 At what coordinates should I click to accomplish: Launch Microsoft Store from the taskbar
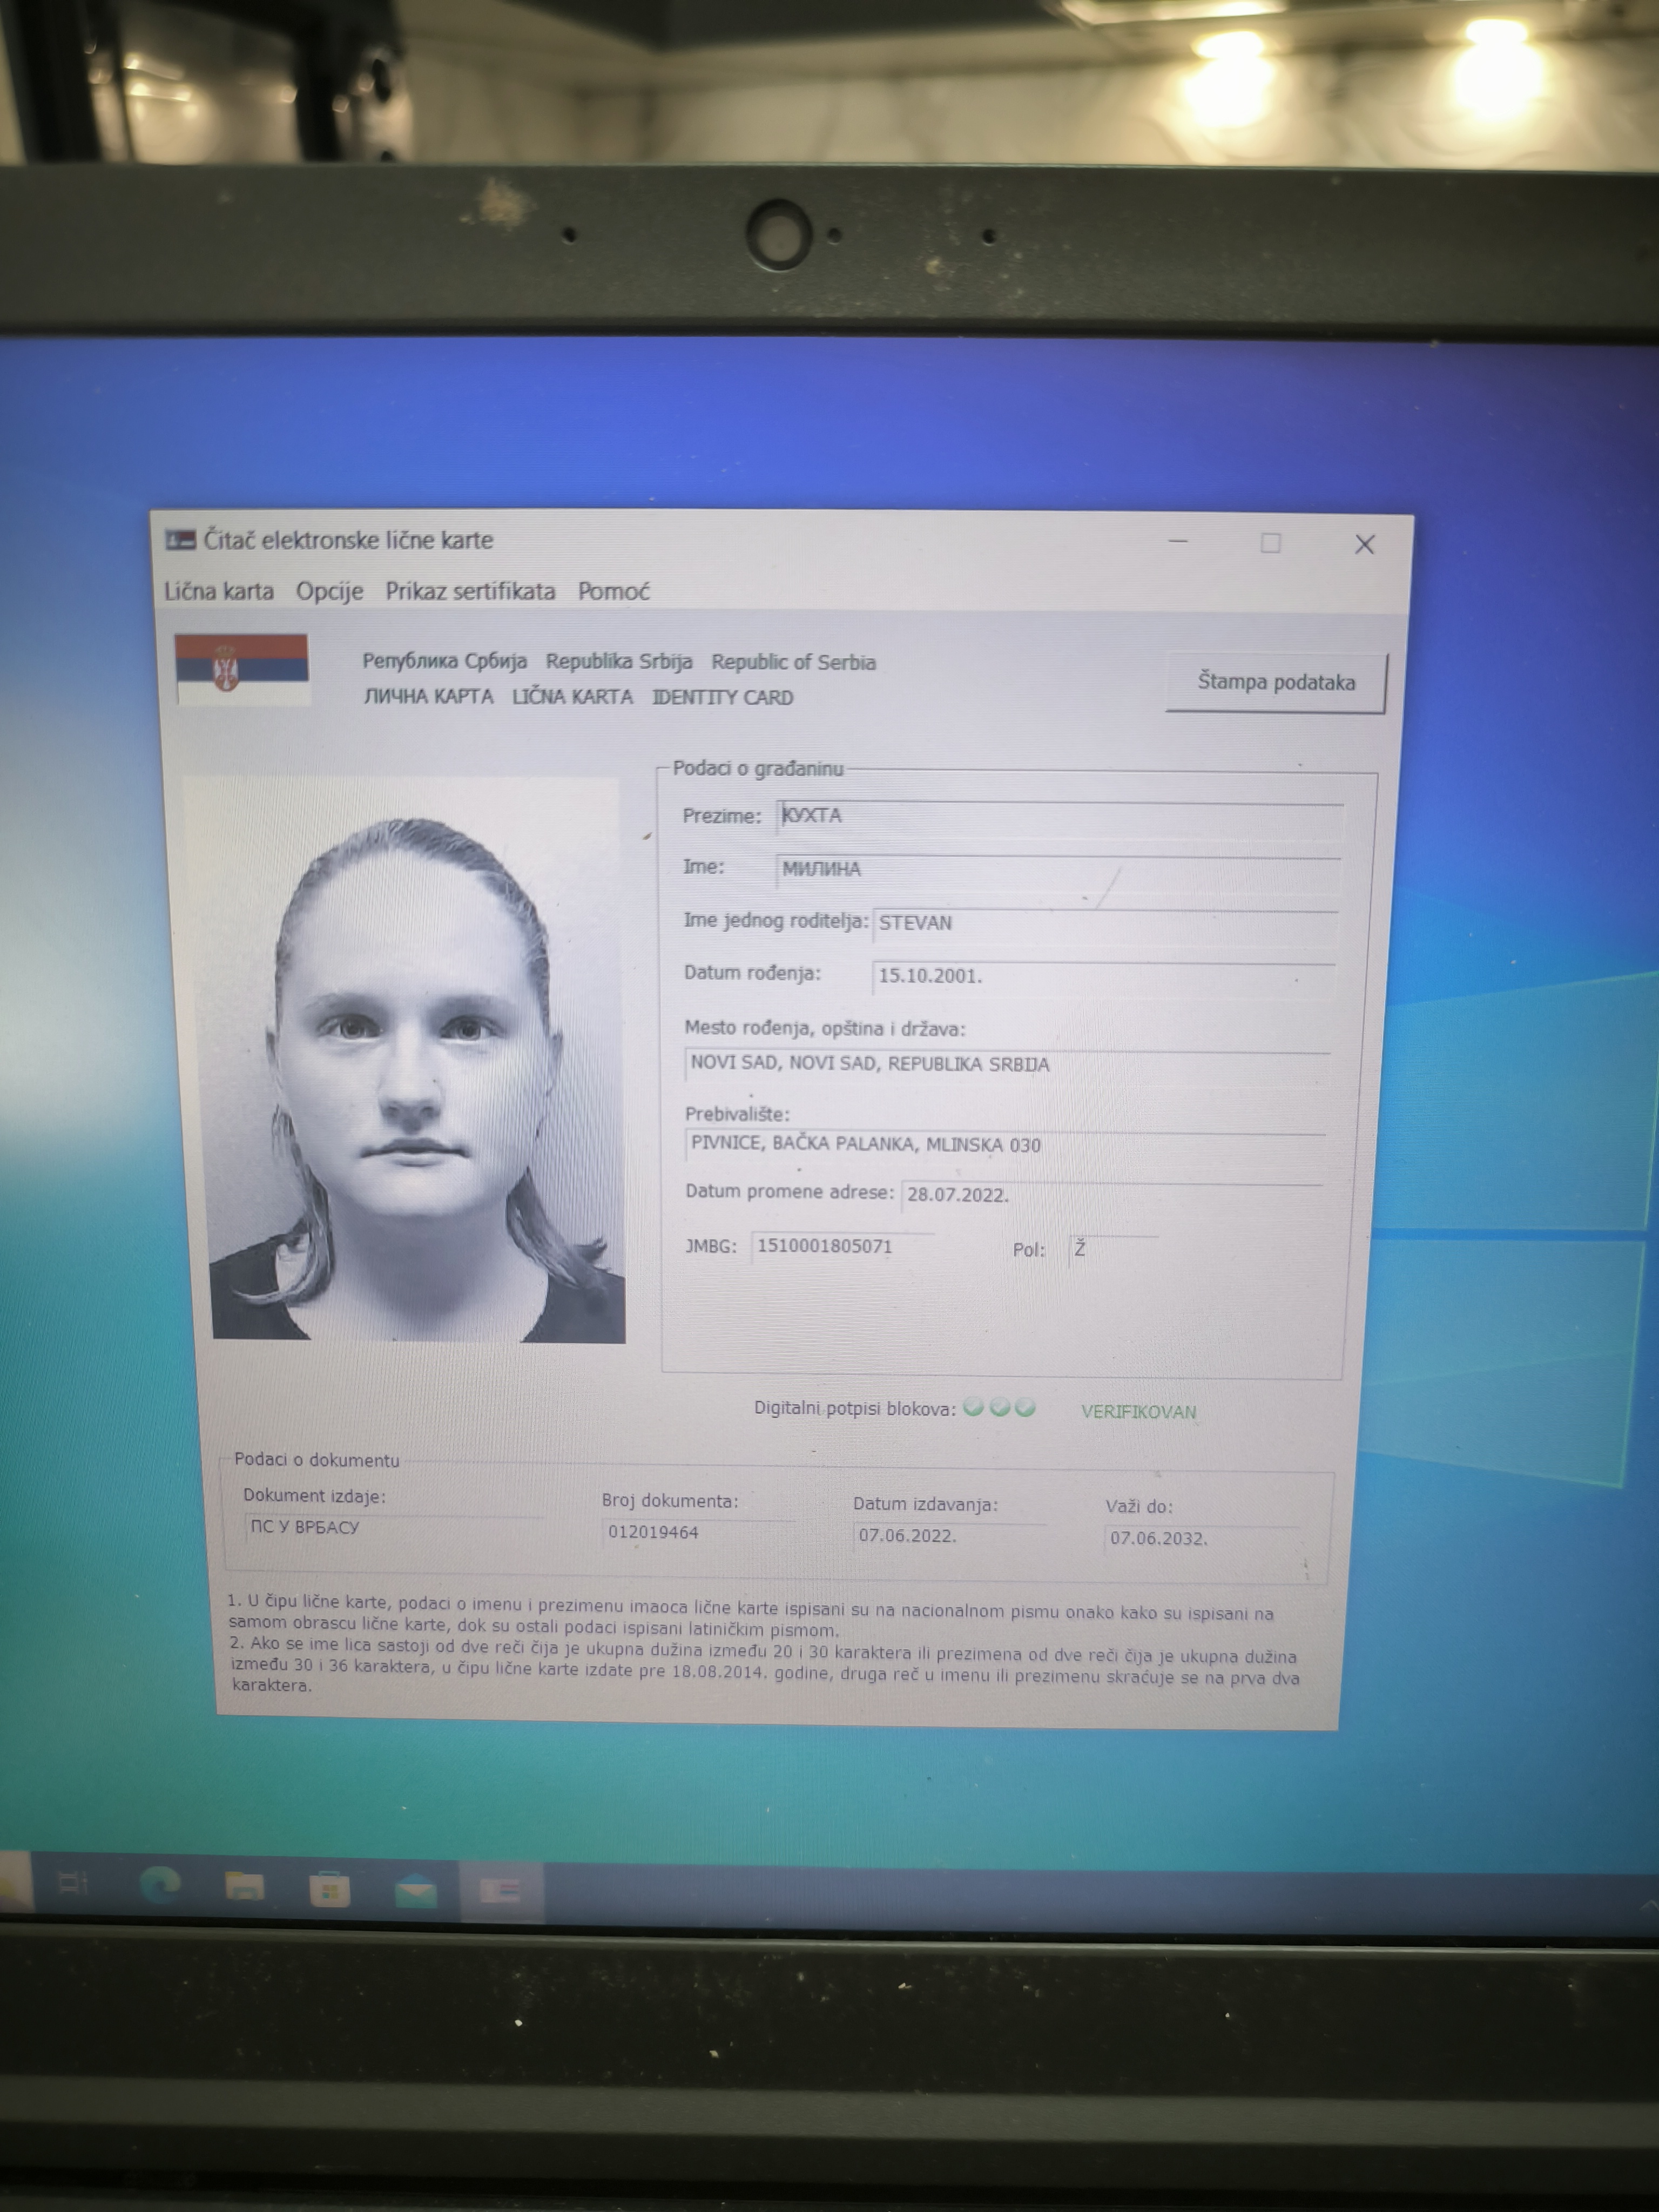tap(329, 1890)
